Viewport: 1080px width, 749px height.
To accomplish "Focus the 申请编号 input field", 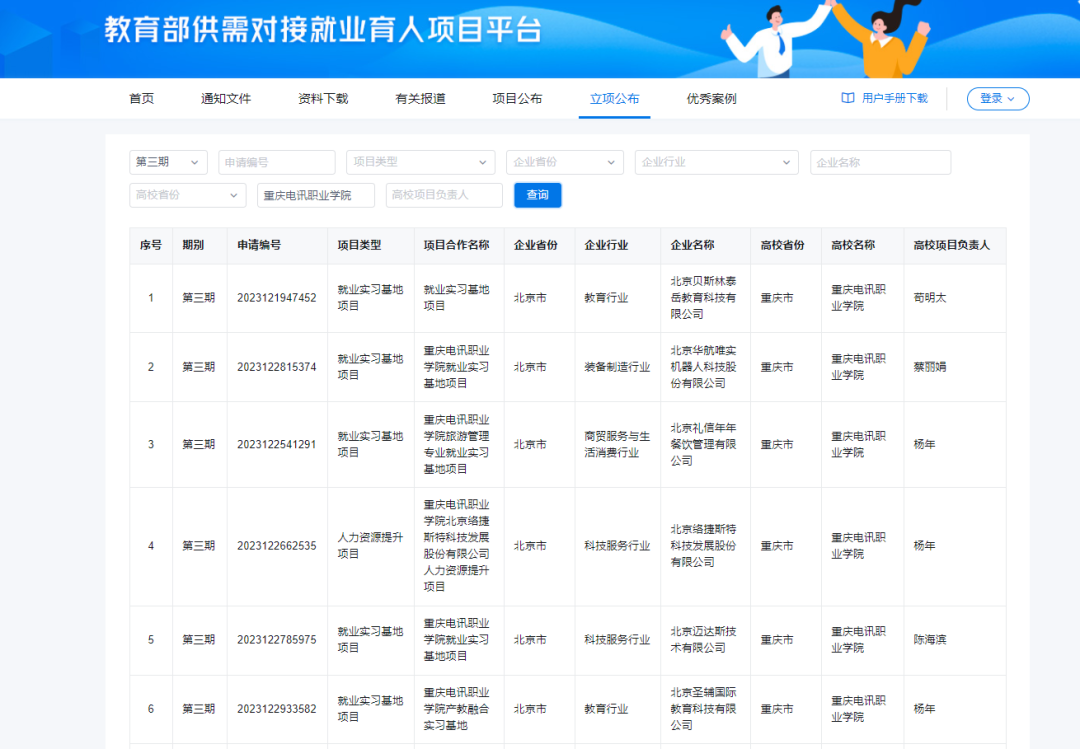I will [x=277, y=162].
